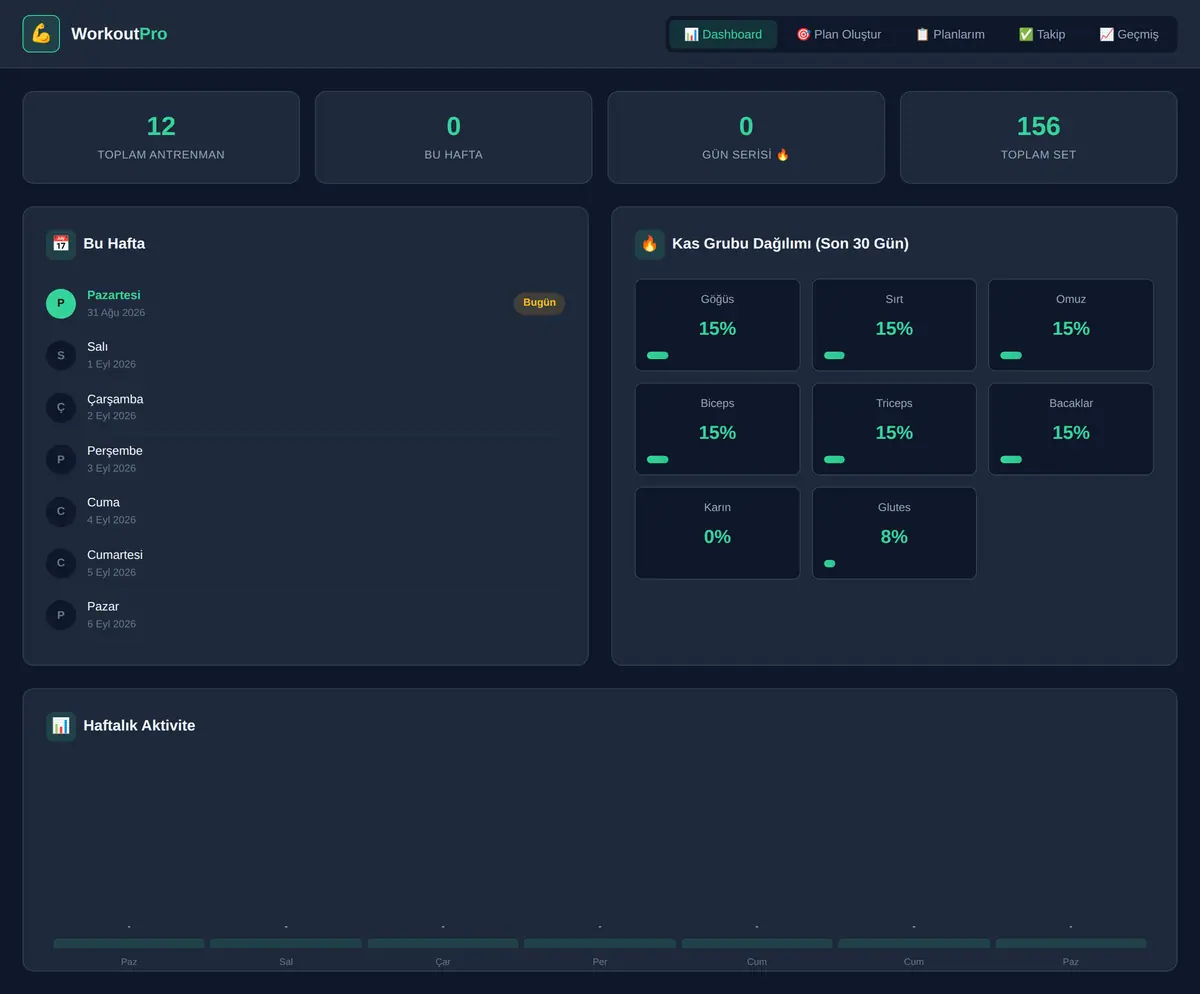Click the Per bar in weekly activity chart
Screen dimensions: 1200x994
tap(600, 943)
